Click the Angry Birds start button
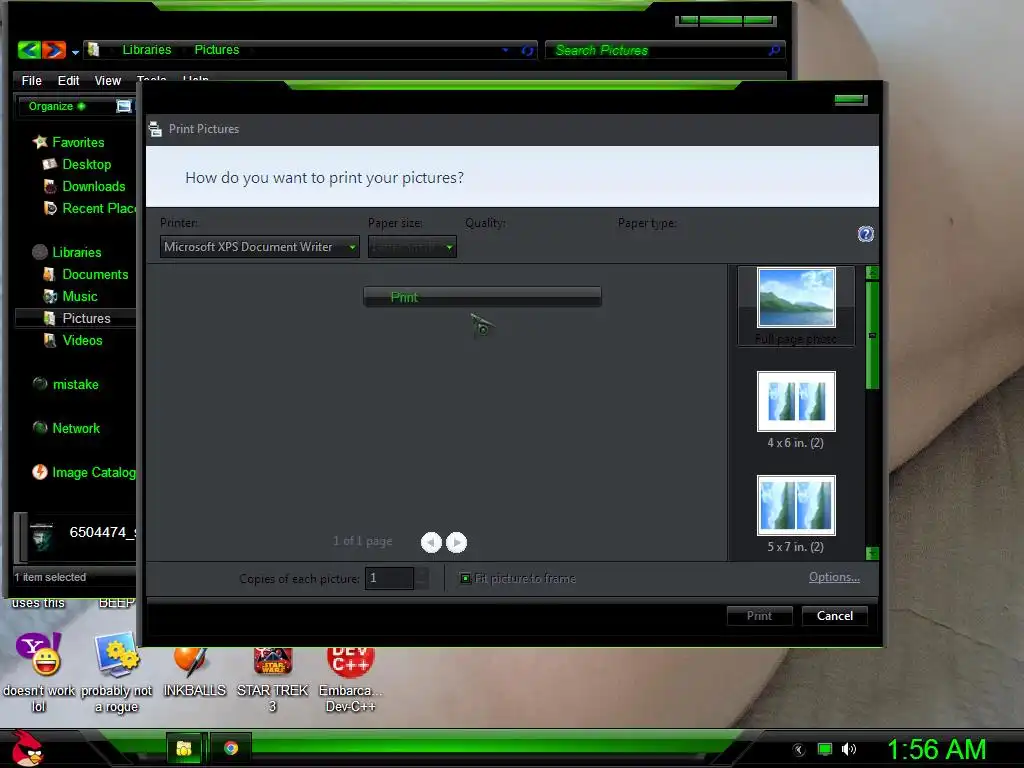 point(27,748)
